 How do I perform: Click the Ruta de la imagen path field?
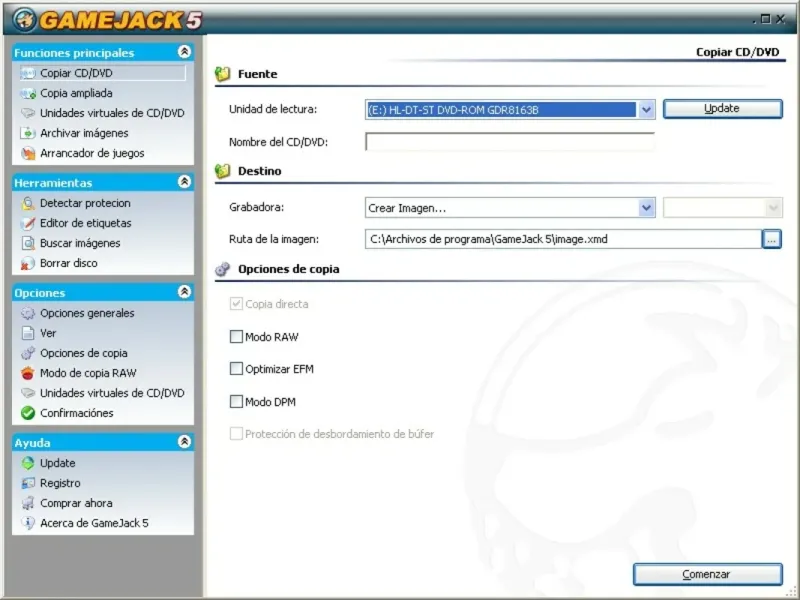[563, 239]
